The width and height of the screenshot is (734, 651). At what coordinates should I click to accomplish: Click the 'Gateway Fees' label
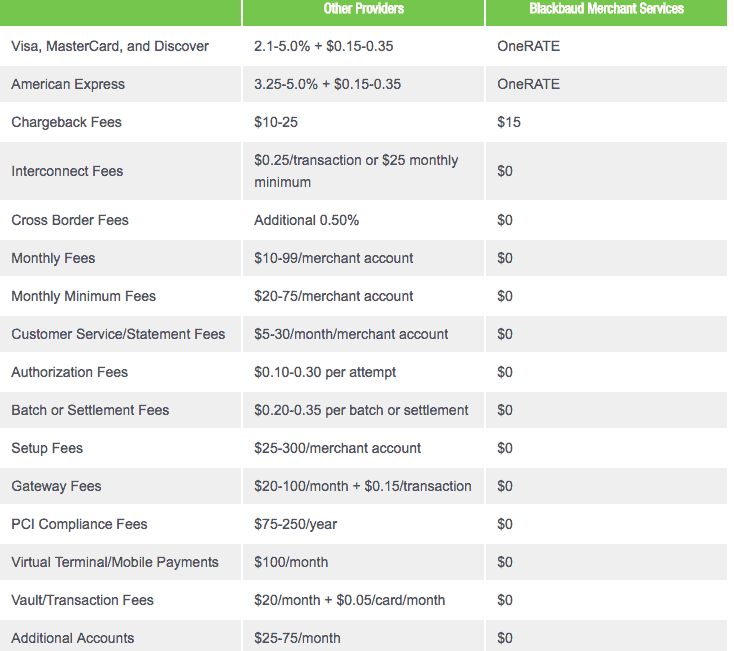pos(56,486)
